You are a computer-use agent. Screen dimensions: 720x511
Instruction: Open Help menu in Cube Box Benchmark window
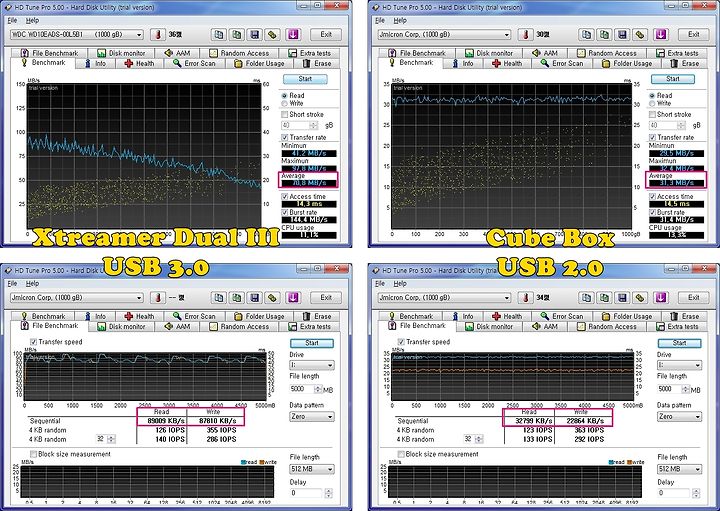400,21
